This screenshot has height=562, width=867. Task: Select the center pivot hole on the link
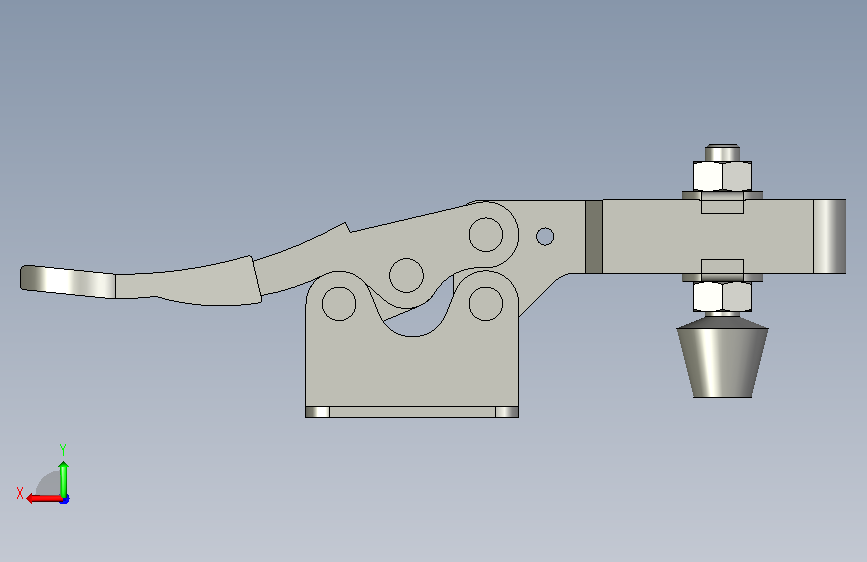pos(406,275)
